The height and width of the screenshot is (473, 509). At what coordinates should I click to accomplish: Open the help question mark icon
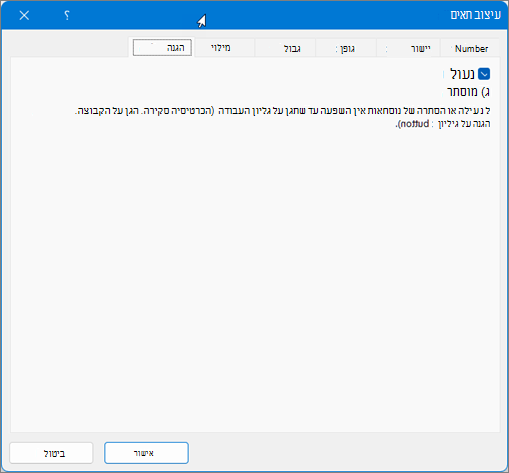(x=67, y=15)
